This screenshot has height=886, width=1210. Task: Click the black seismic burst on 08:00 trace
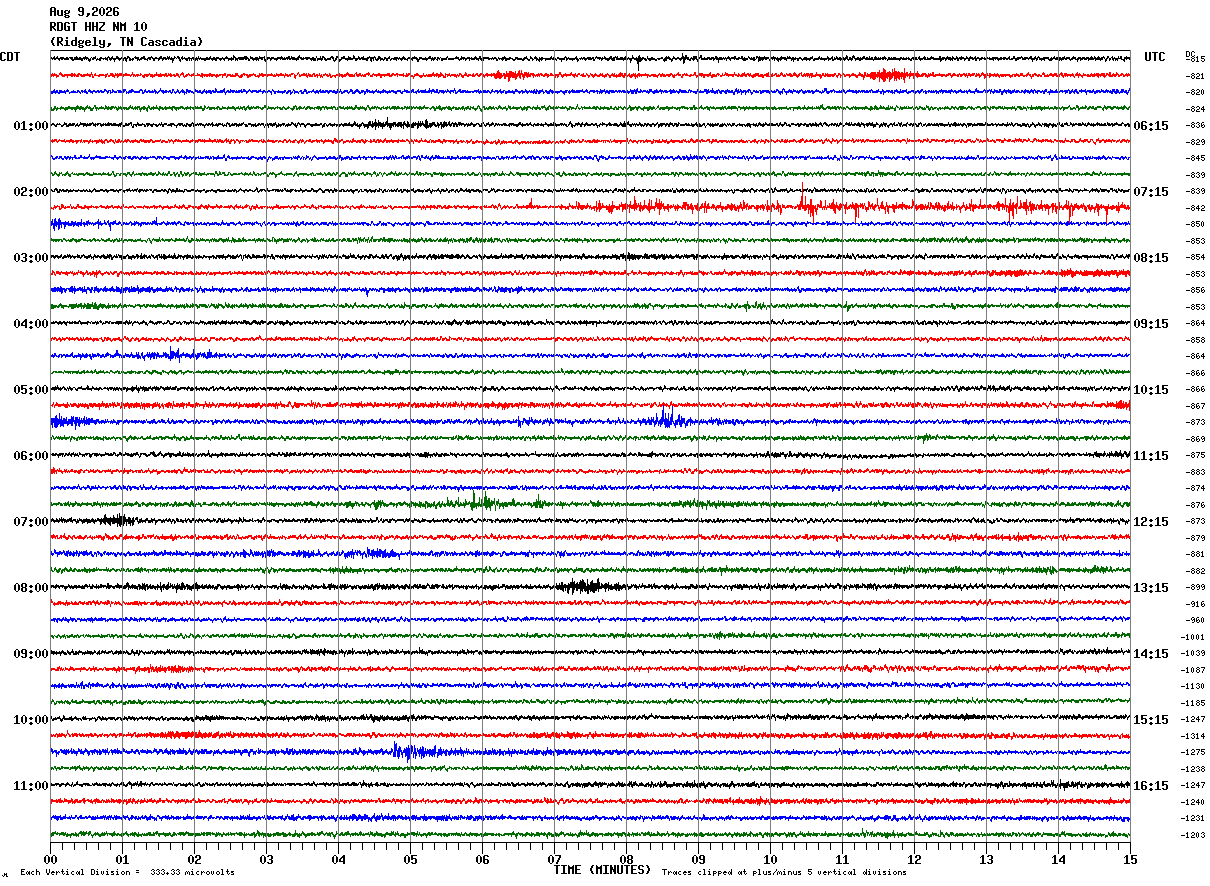tap(590, 586)
